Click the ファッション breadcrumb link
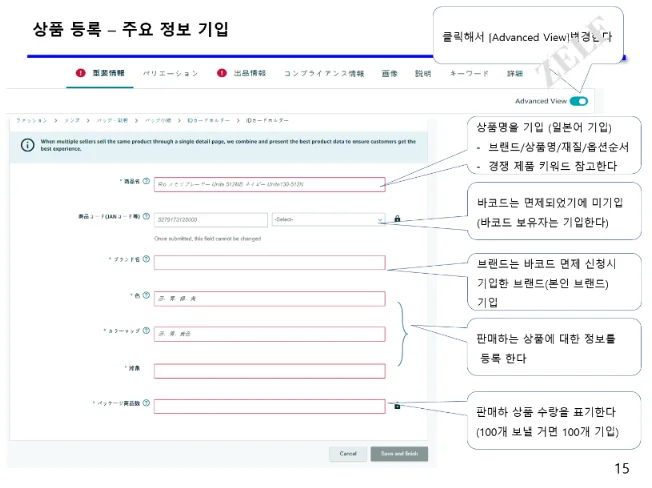Image resolution: width=652 pixels, height=488 pixels. 32,121
